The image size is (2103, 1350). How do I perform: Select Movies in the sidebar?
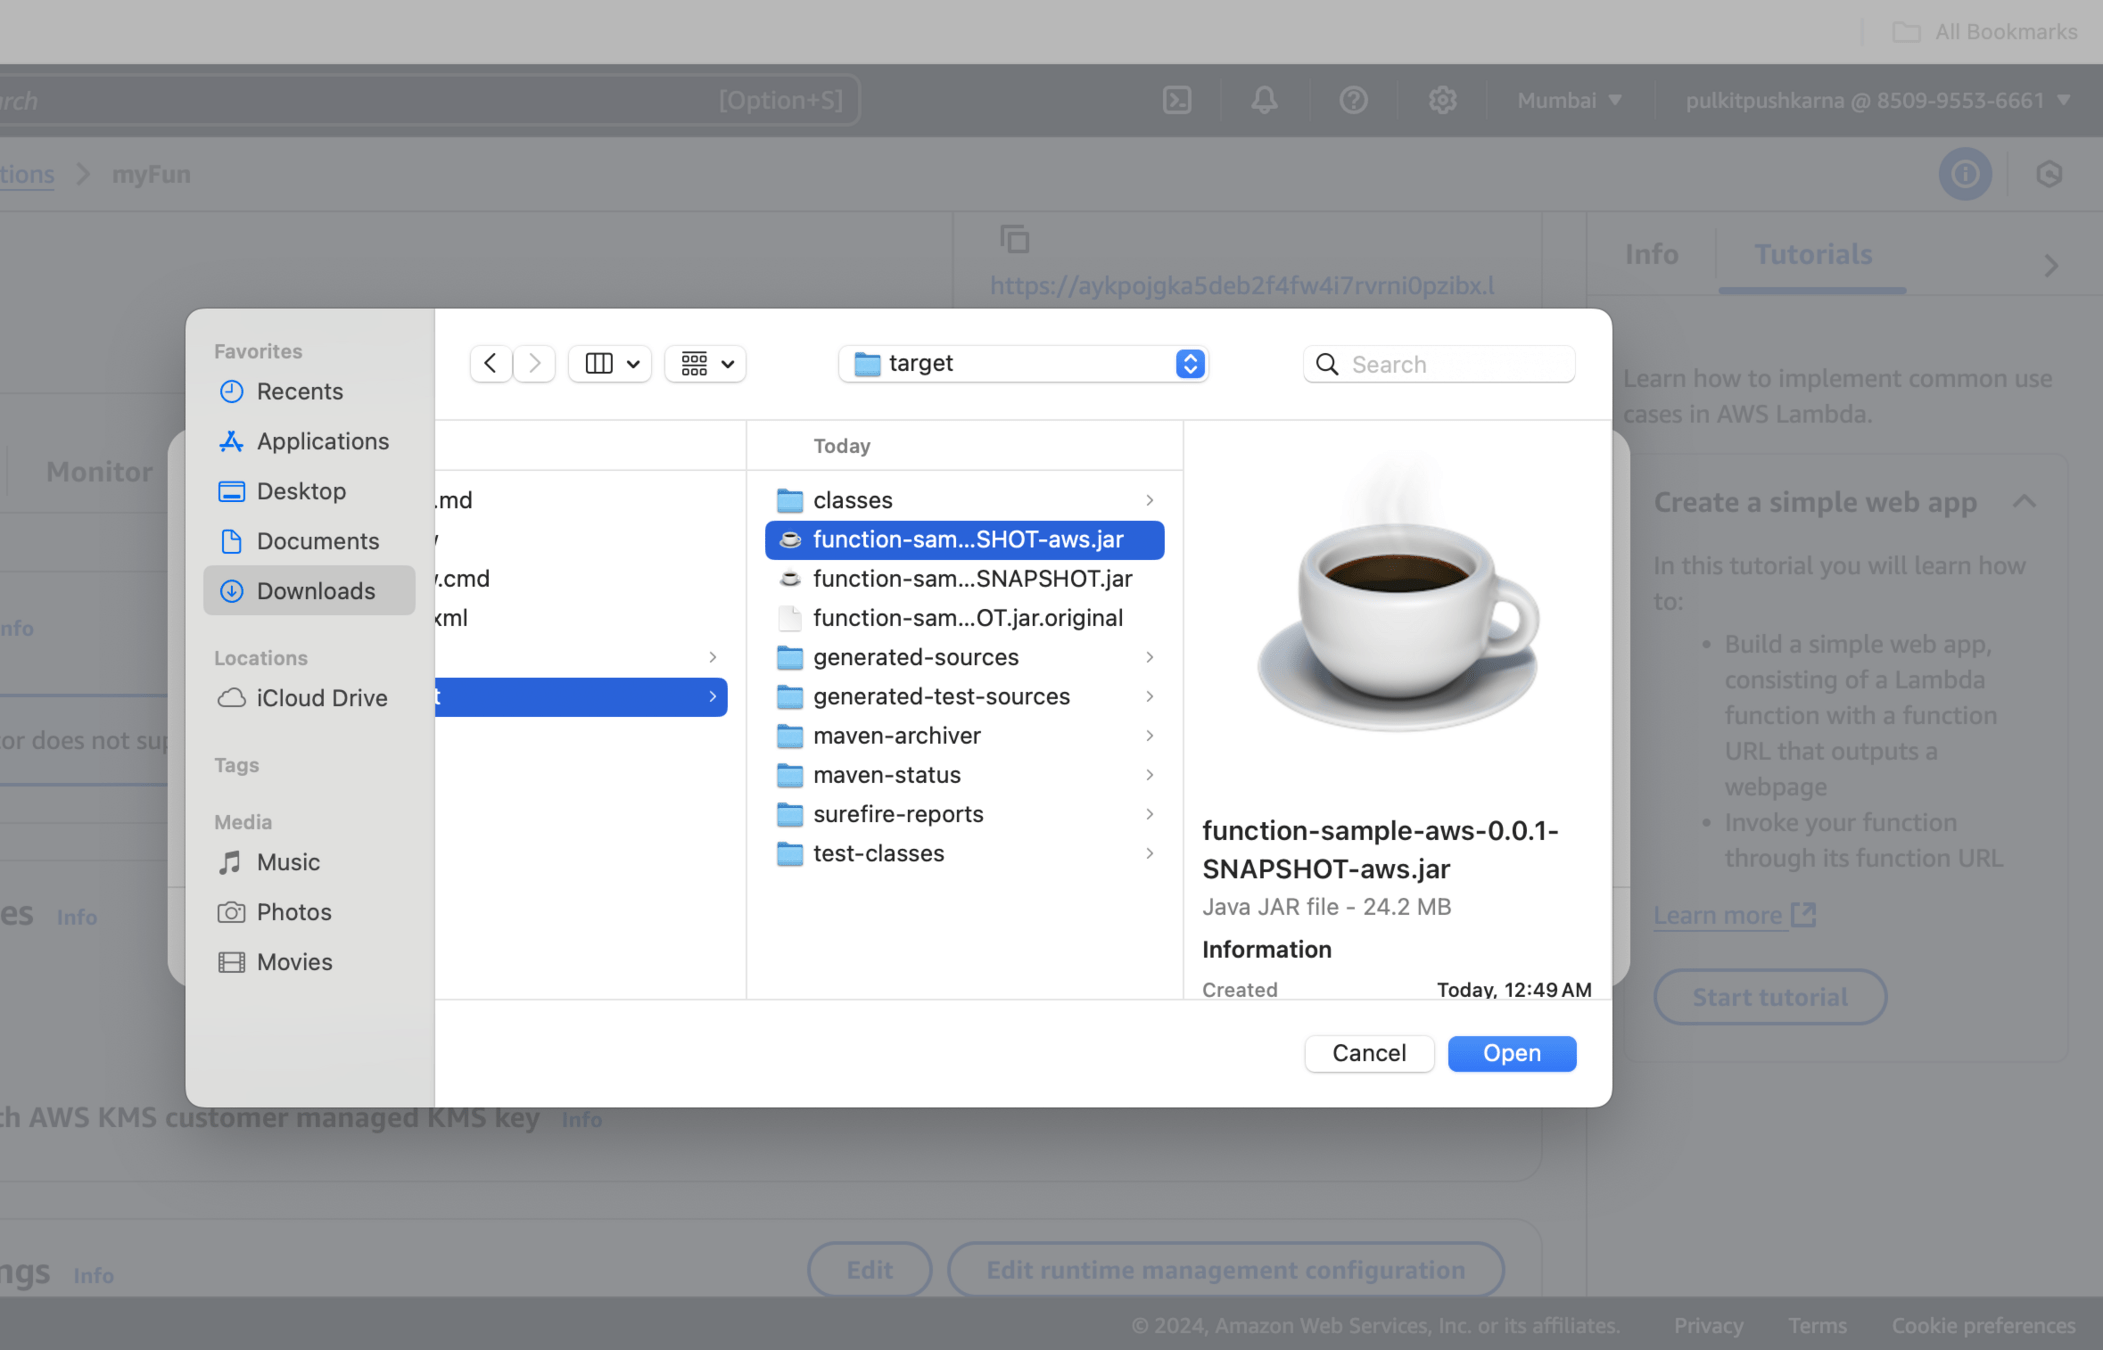point(294,962)
